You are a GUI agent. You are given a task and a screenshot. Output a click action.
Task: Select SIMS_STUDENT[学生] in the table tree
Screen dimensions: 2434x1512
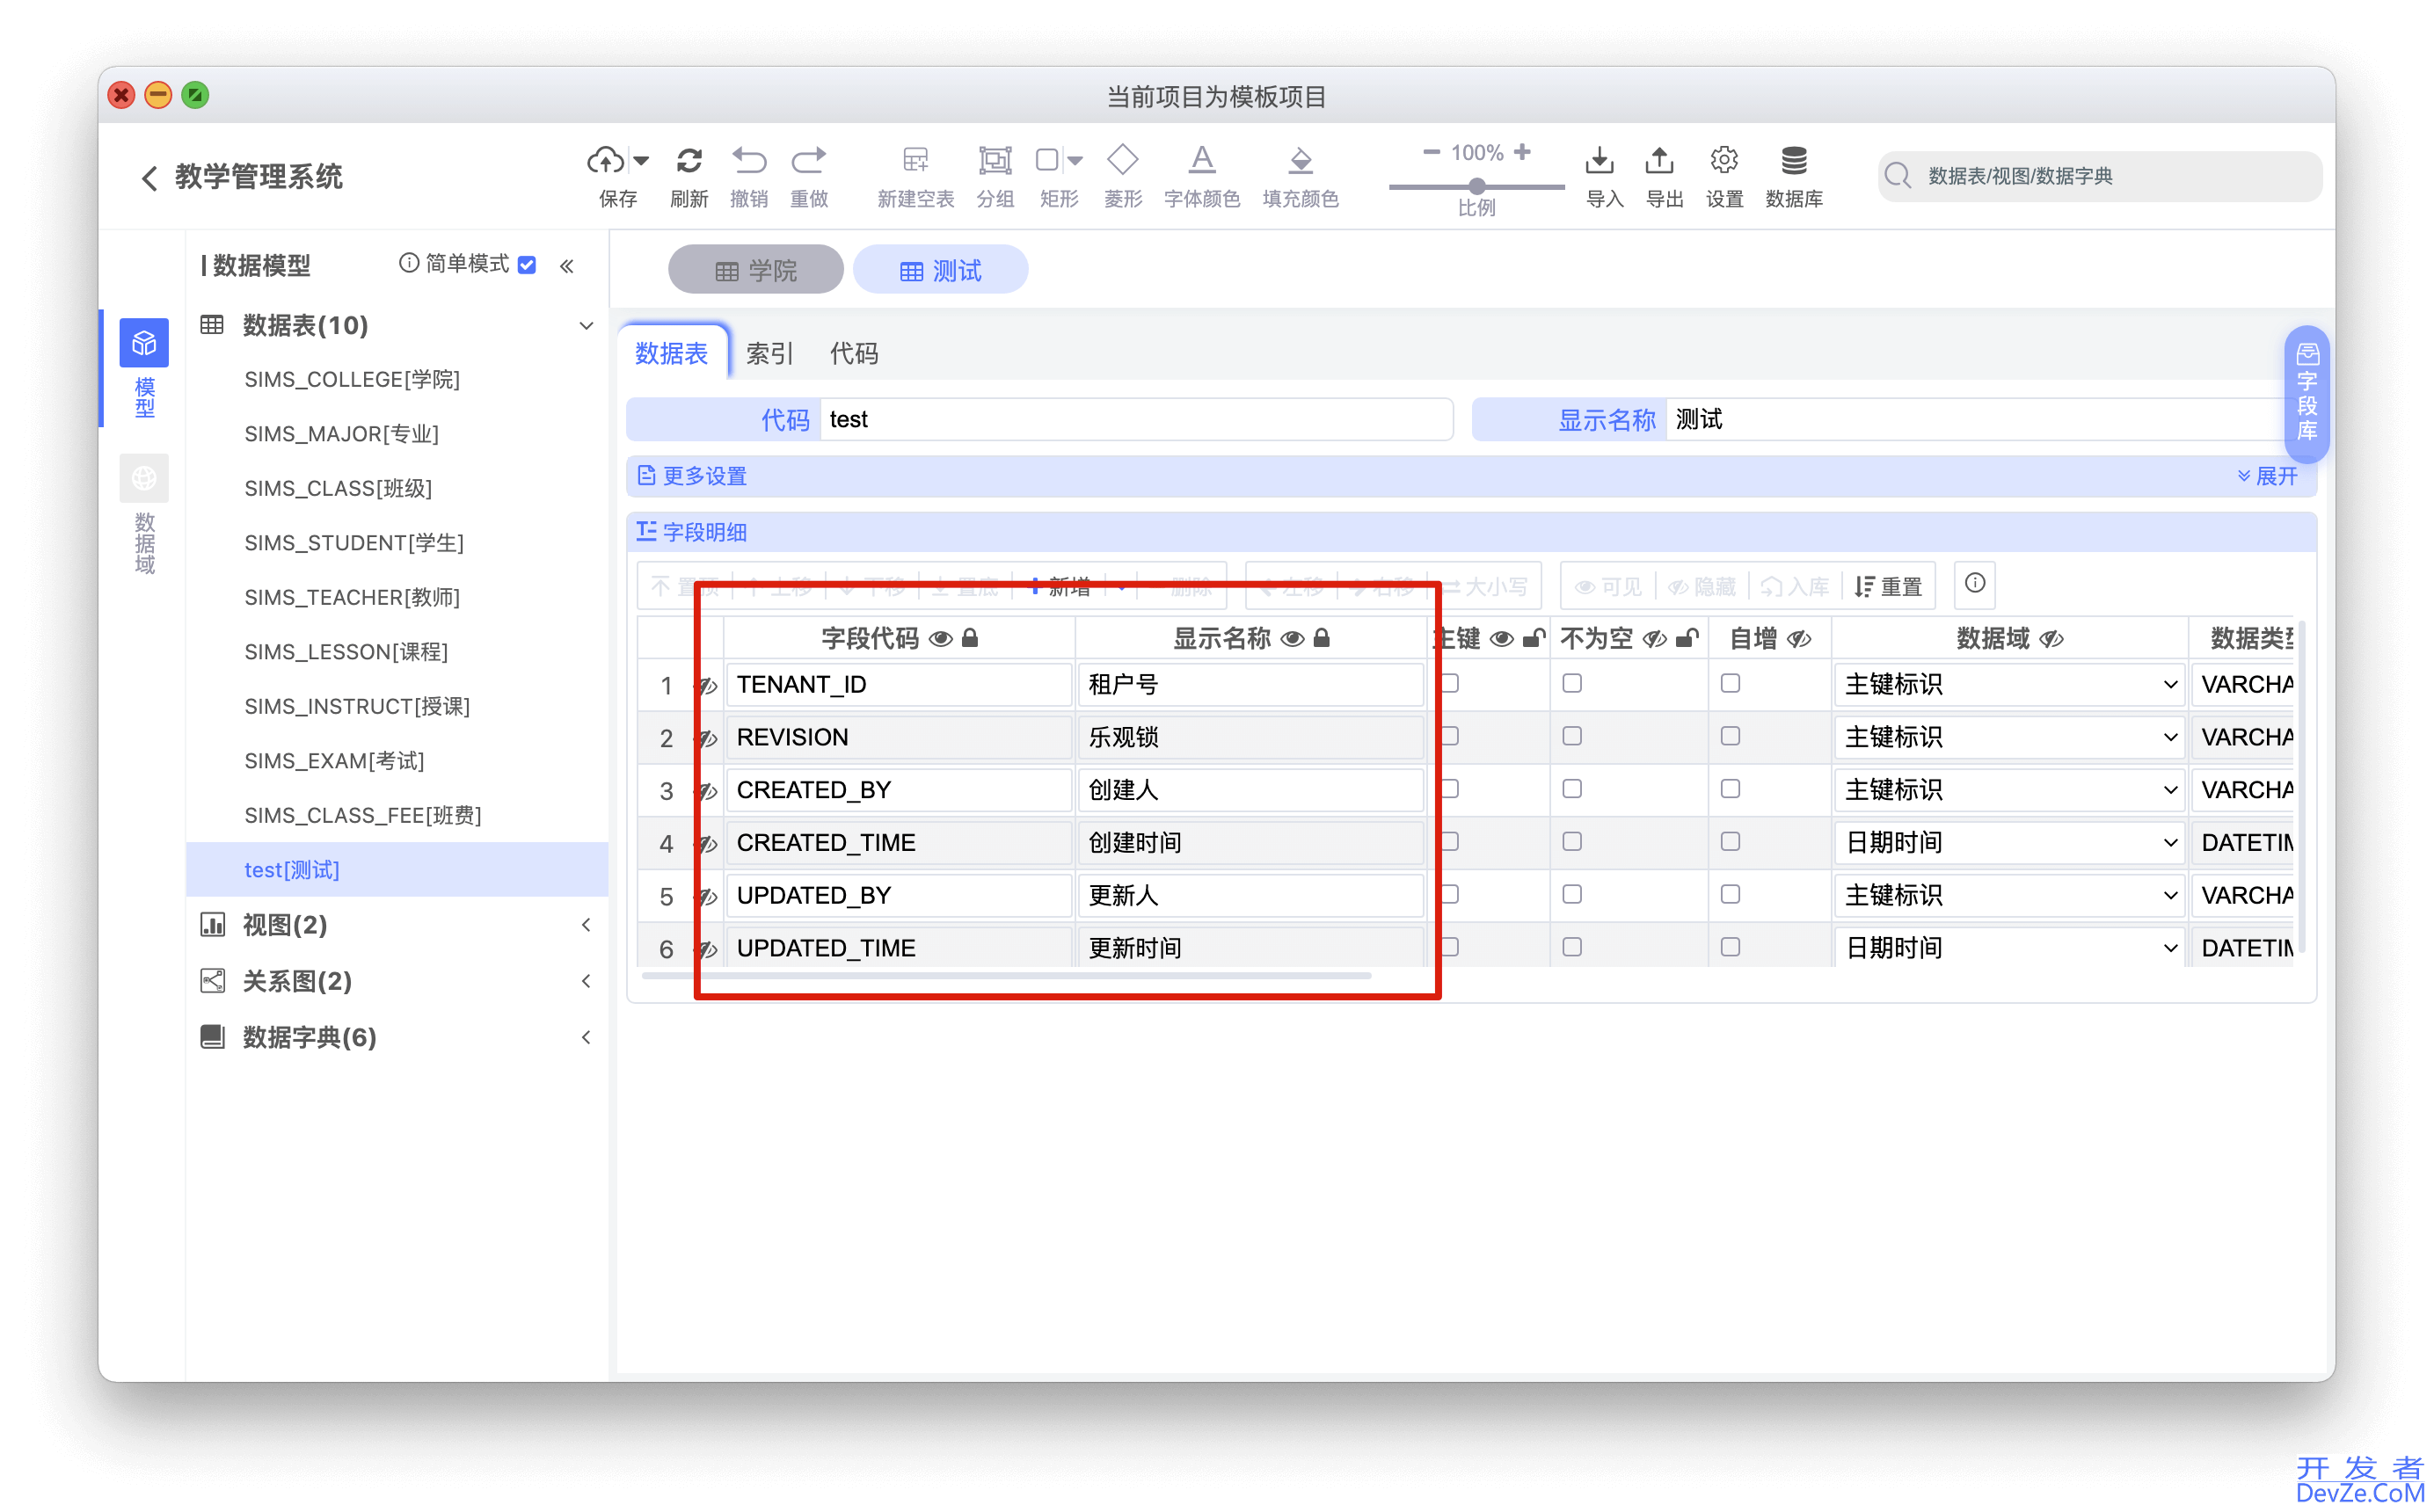click(x=354, y=543)
